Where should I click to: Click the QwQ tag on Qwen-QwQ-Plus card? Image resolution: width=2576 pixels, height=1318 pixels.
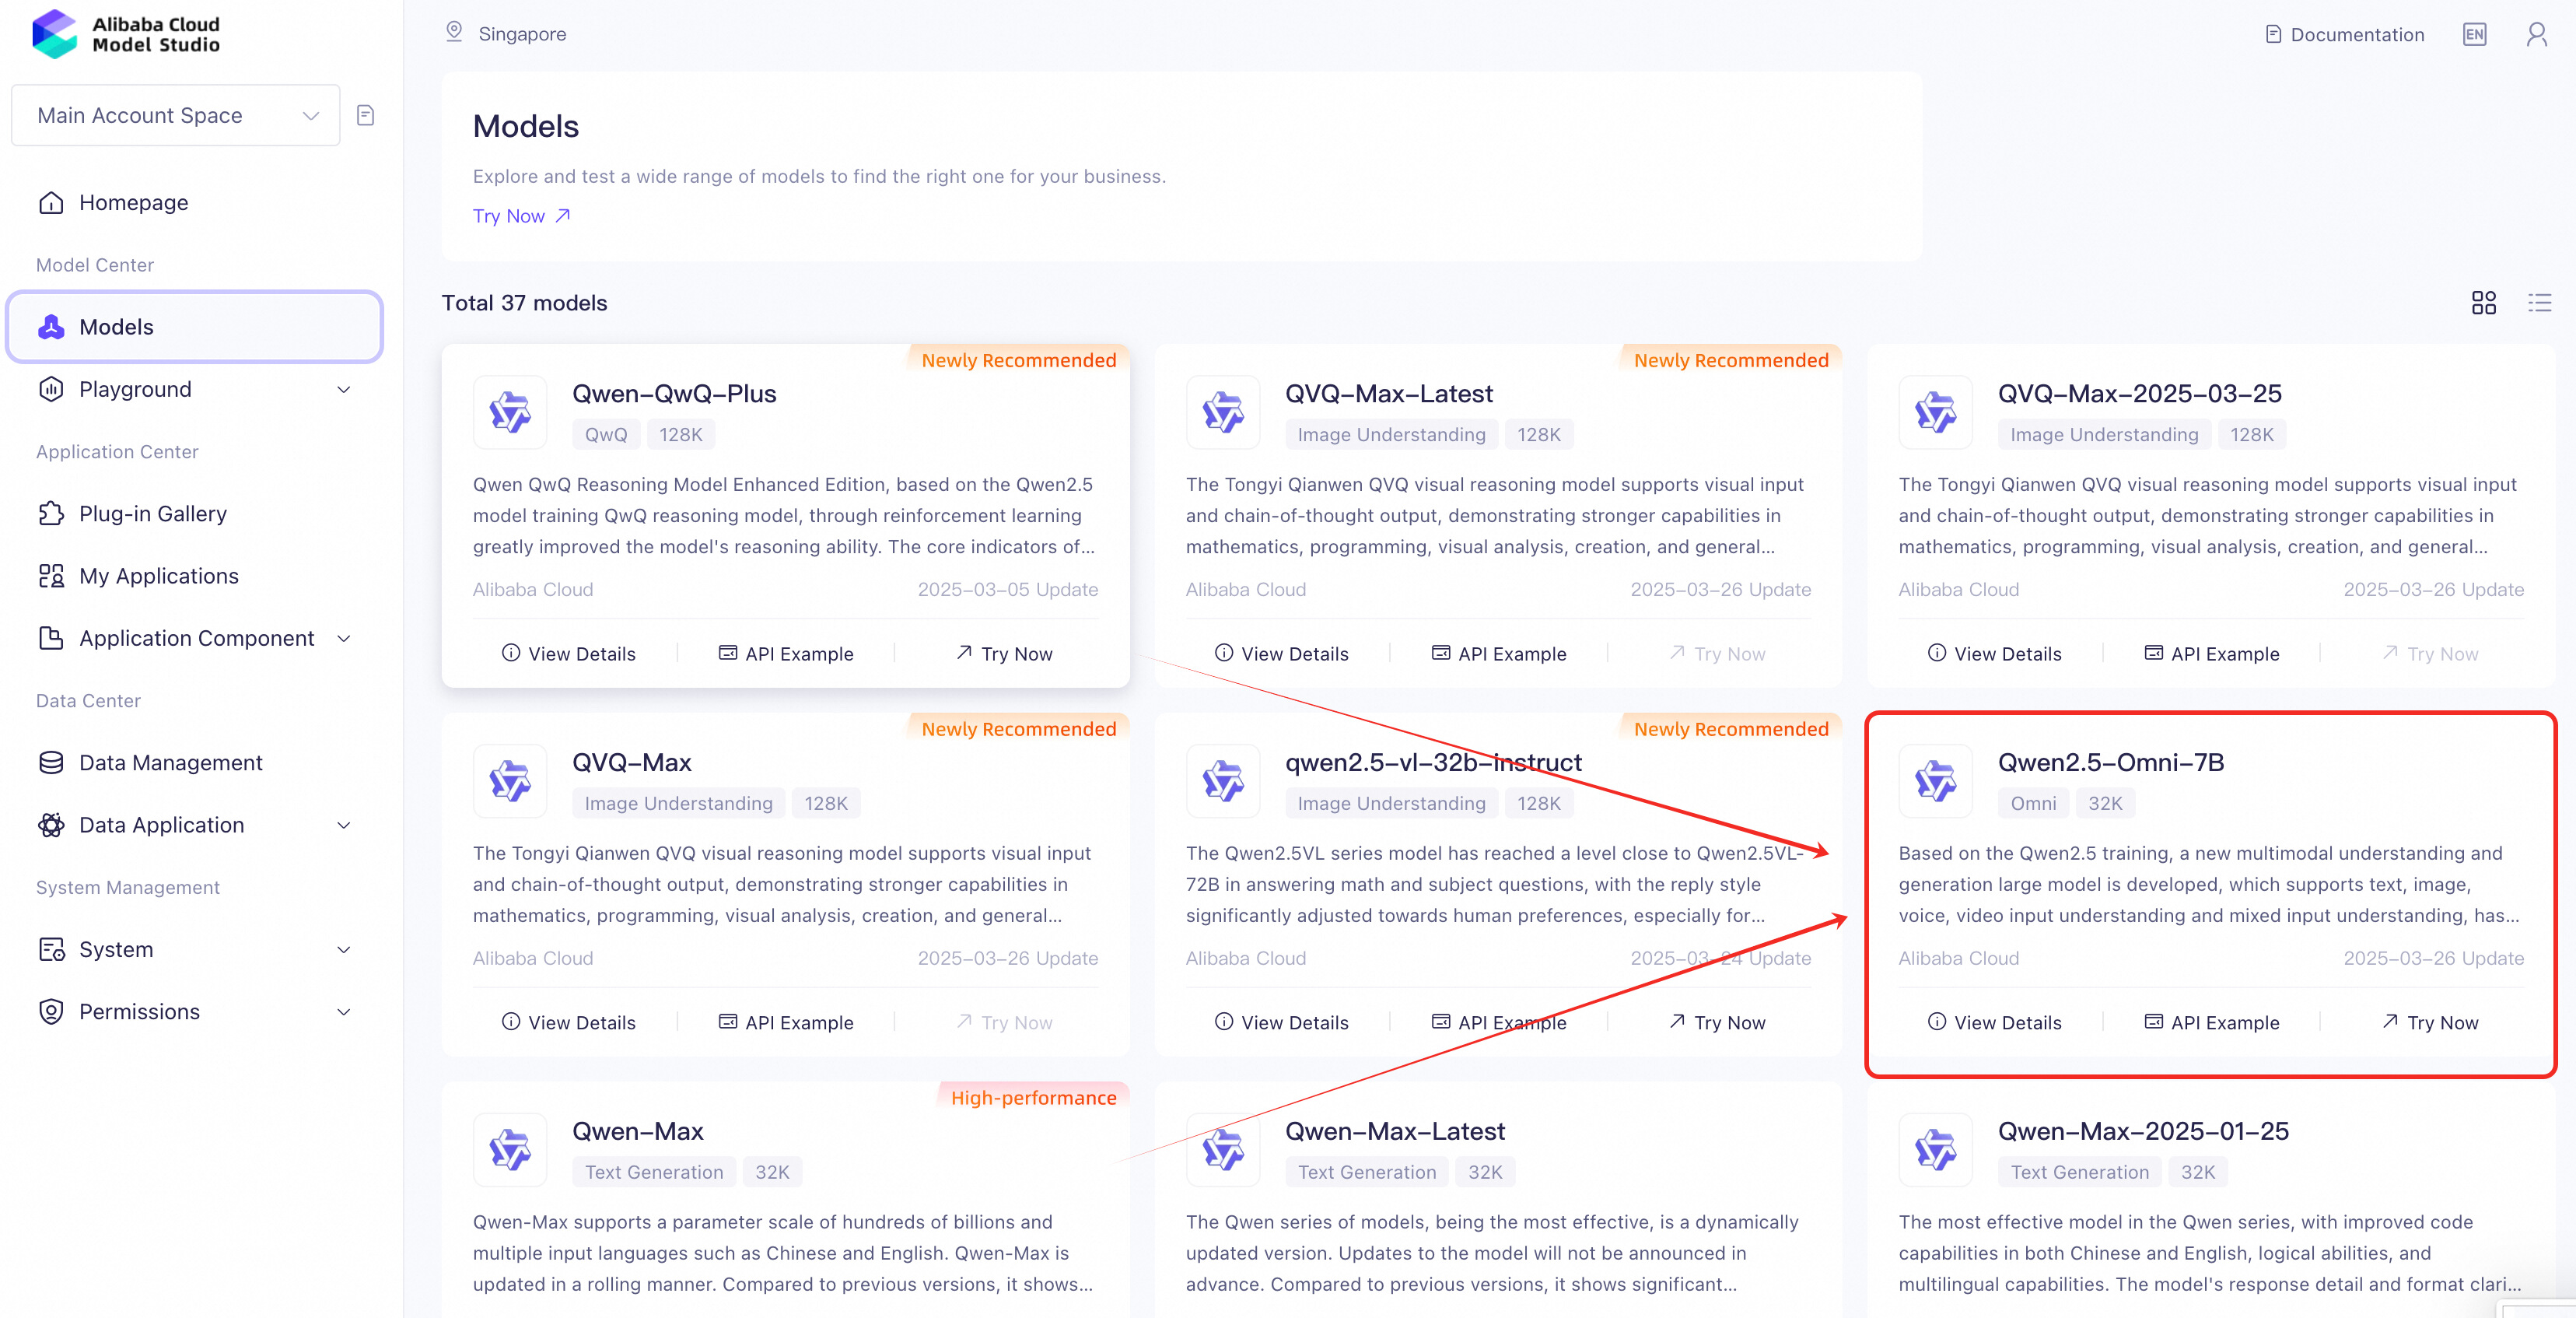(x=606, y=435)
